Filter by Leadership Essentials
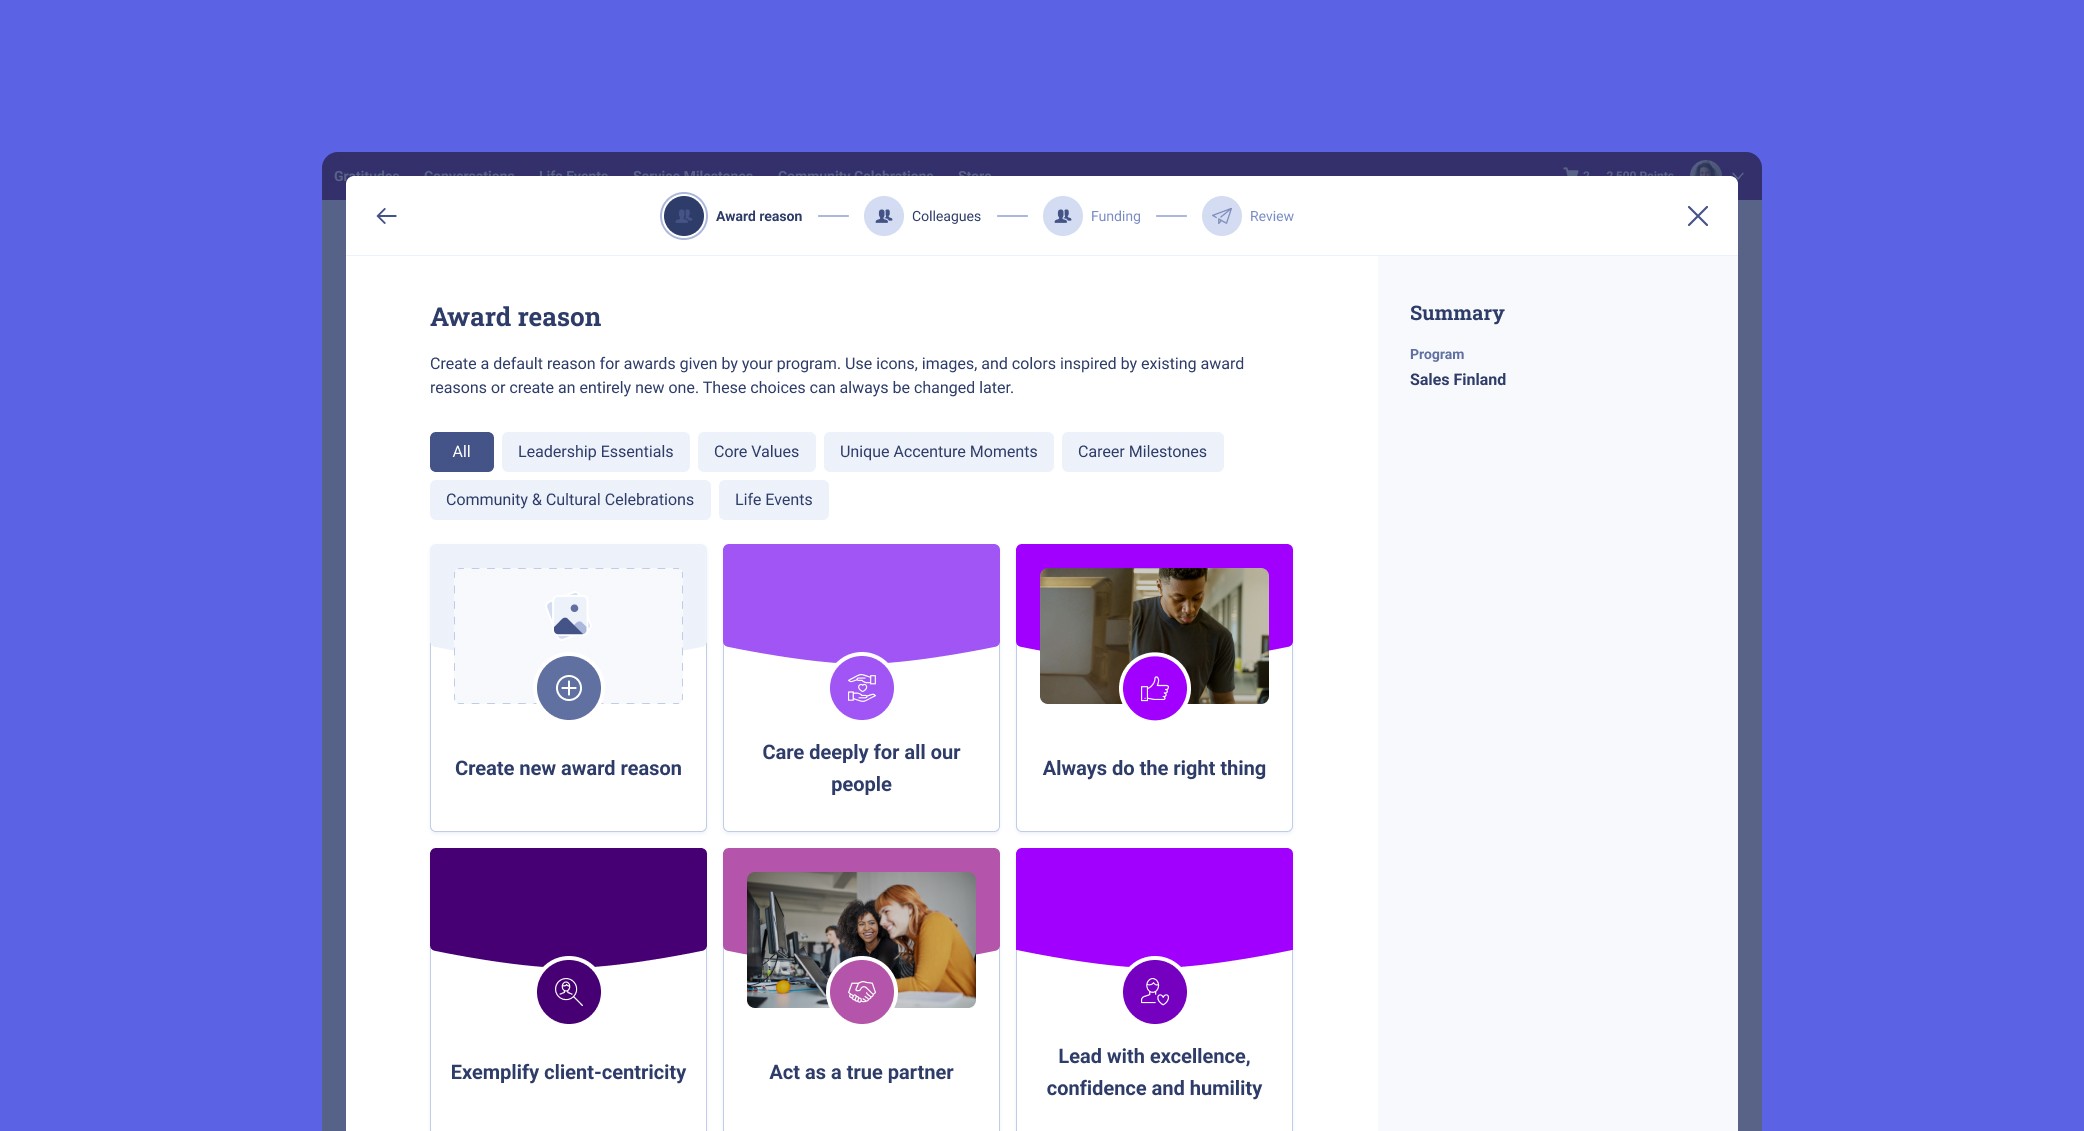2084x1131 pixels. [595, 452]
